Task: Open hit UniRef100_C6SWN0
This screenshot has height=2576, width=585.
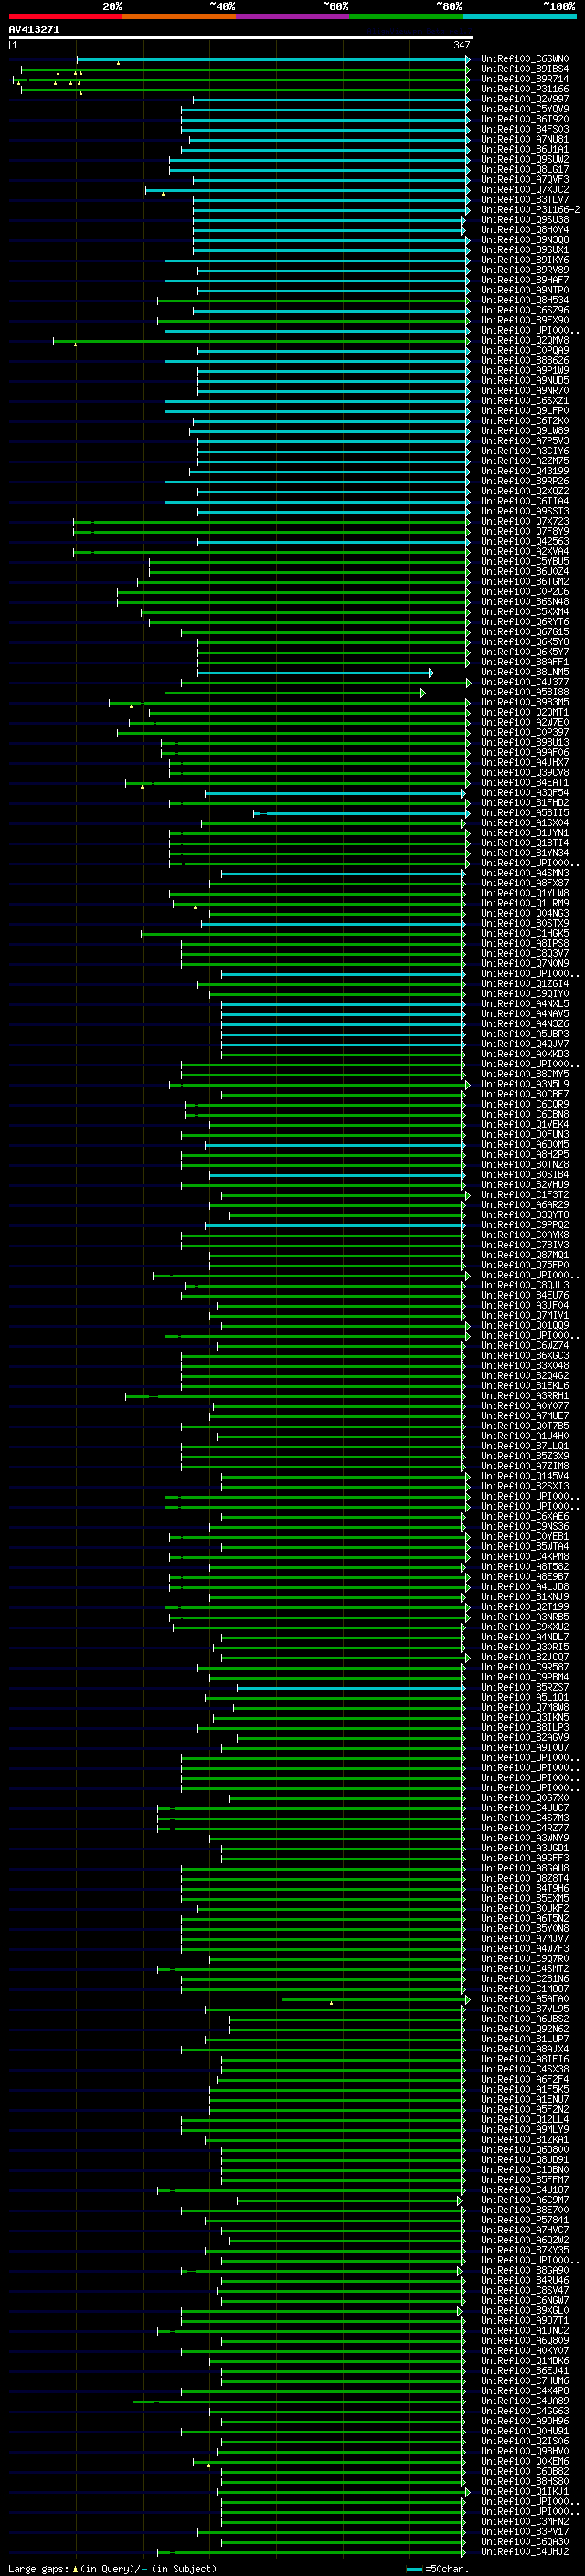Action: [x=524, y=60]
